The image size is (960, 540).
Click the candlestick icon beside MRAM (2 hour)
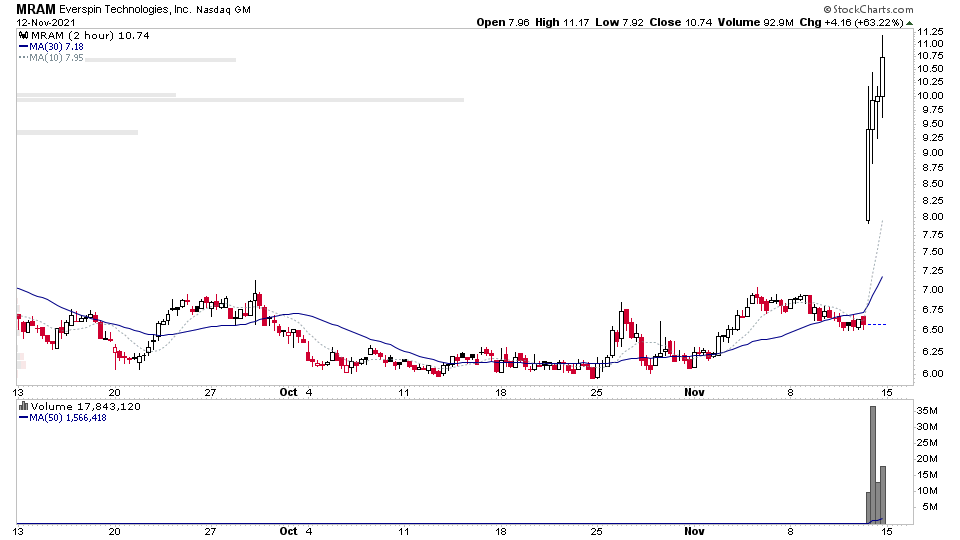pyautogui.click(x=24, y=36)
